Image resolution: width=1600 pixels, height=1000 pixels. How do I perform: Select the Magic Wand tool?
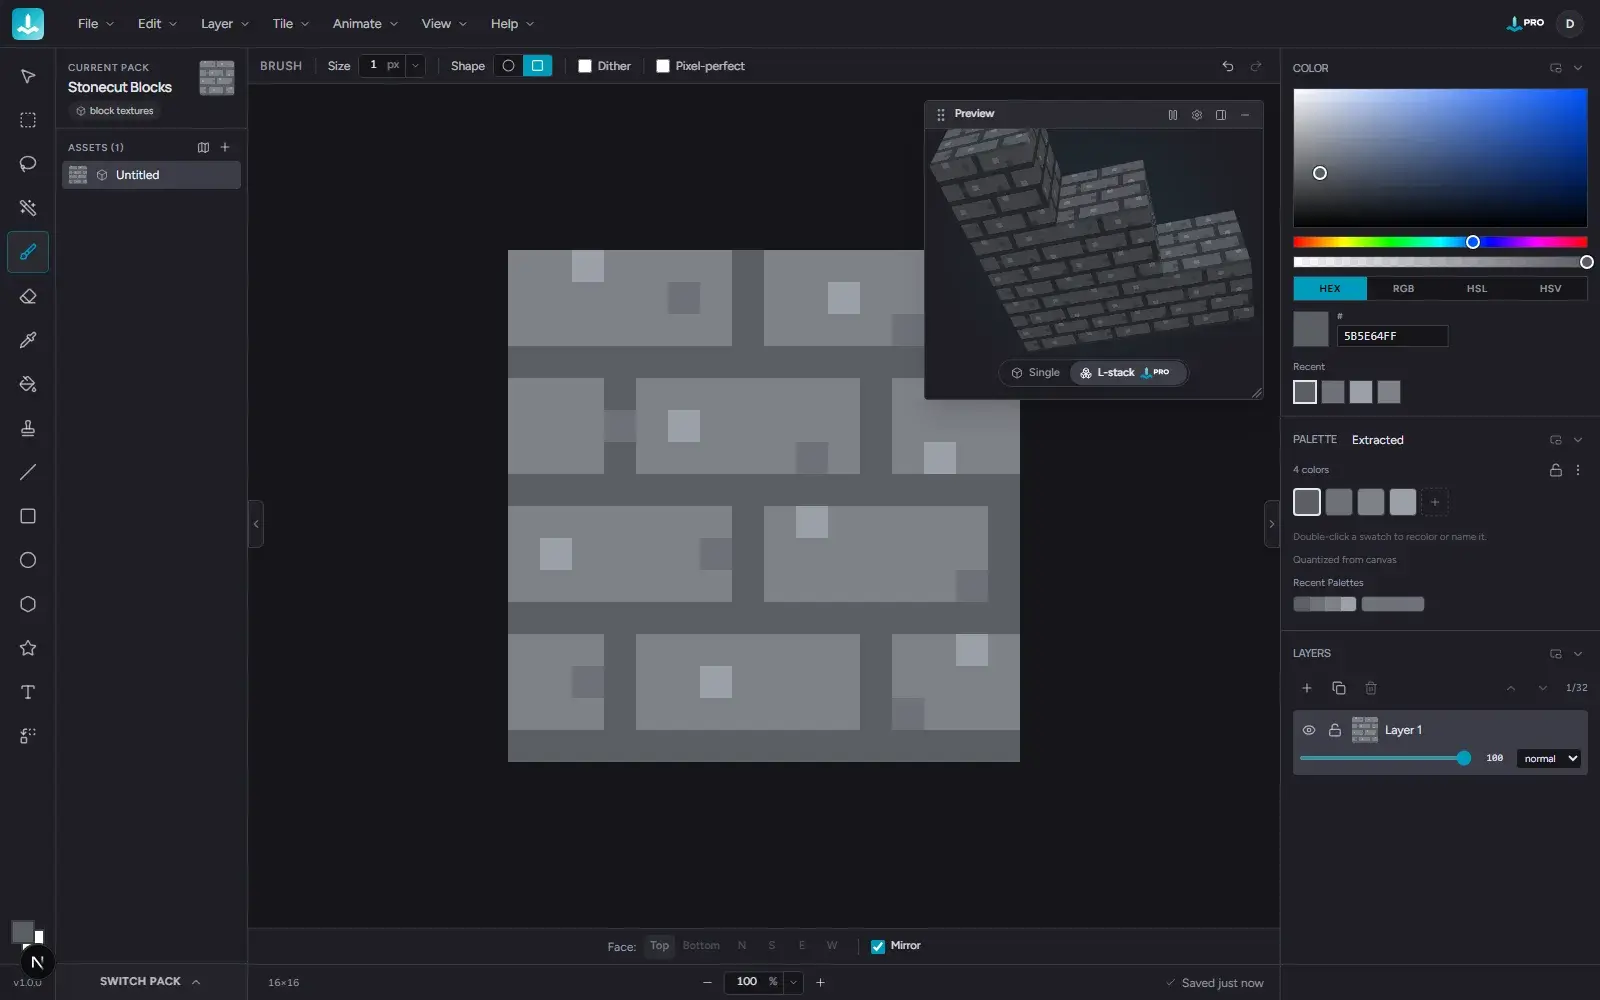[x=28, y=208]
